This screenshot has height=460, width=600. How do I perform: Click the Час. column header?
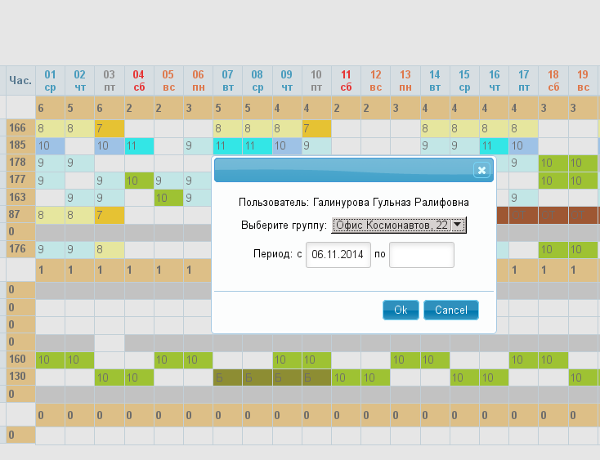point(19,80)
